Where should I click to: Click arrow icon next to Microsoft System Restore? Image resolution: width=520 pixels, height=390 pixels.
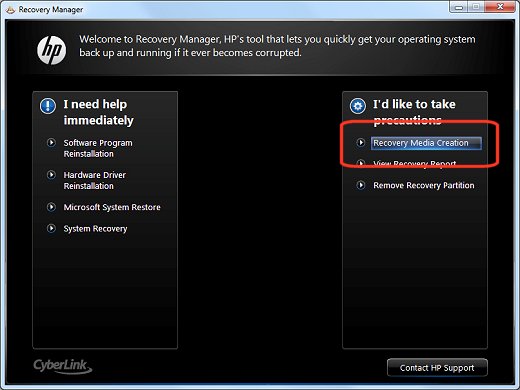[51, 207]
